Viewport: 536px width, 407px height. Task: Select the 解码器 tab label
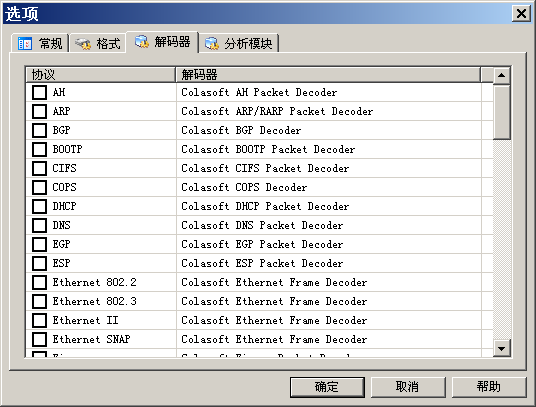(x=172, y=41)
